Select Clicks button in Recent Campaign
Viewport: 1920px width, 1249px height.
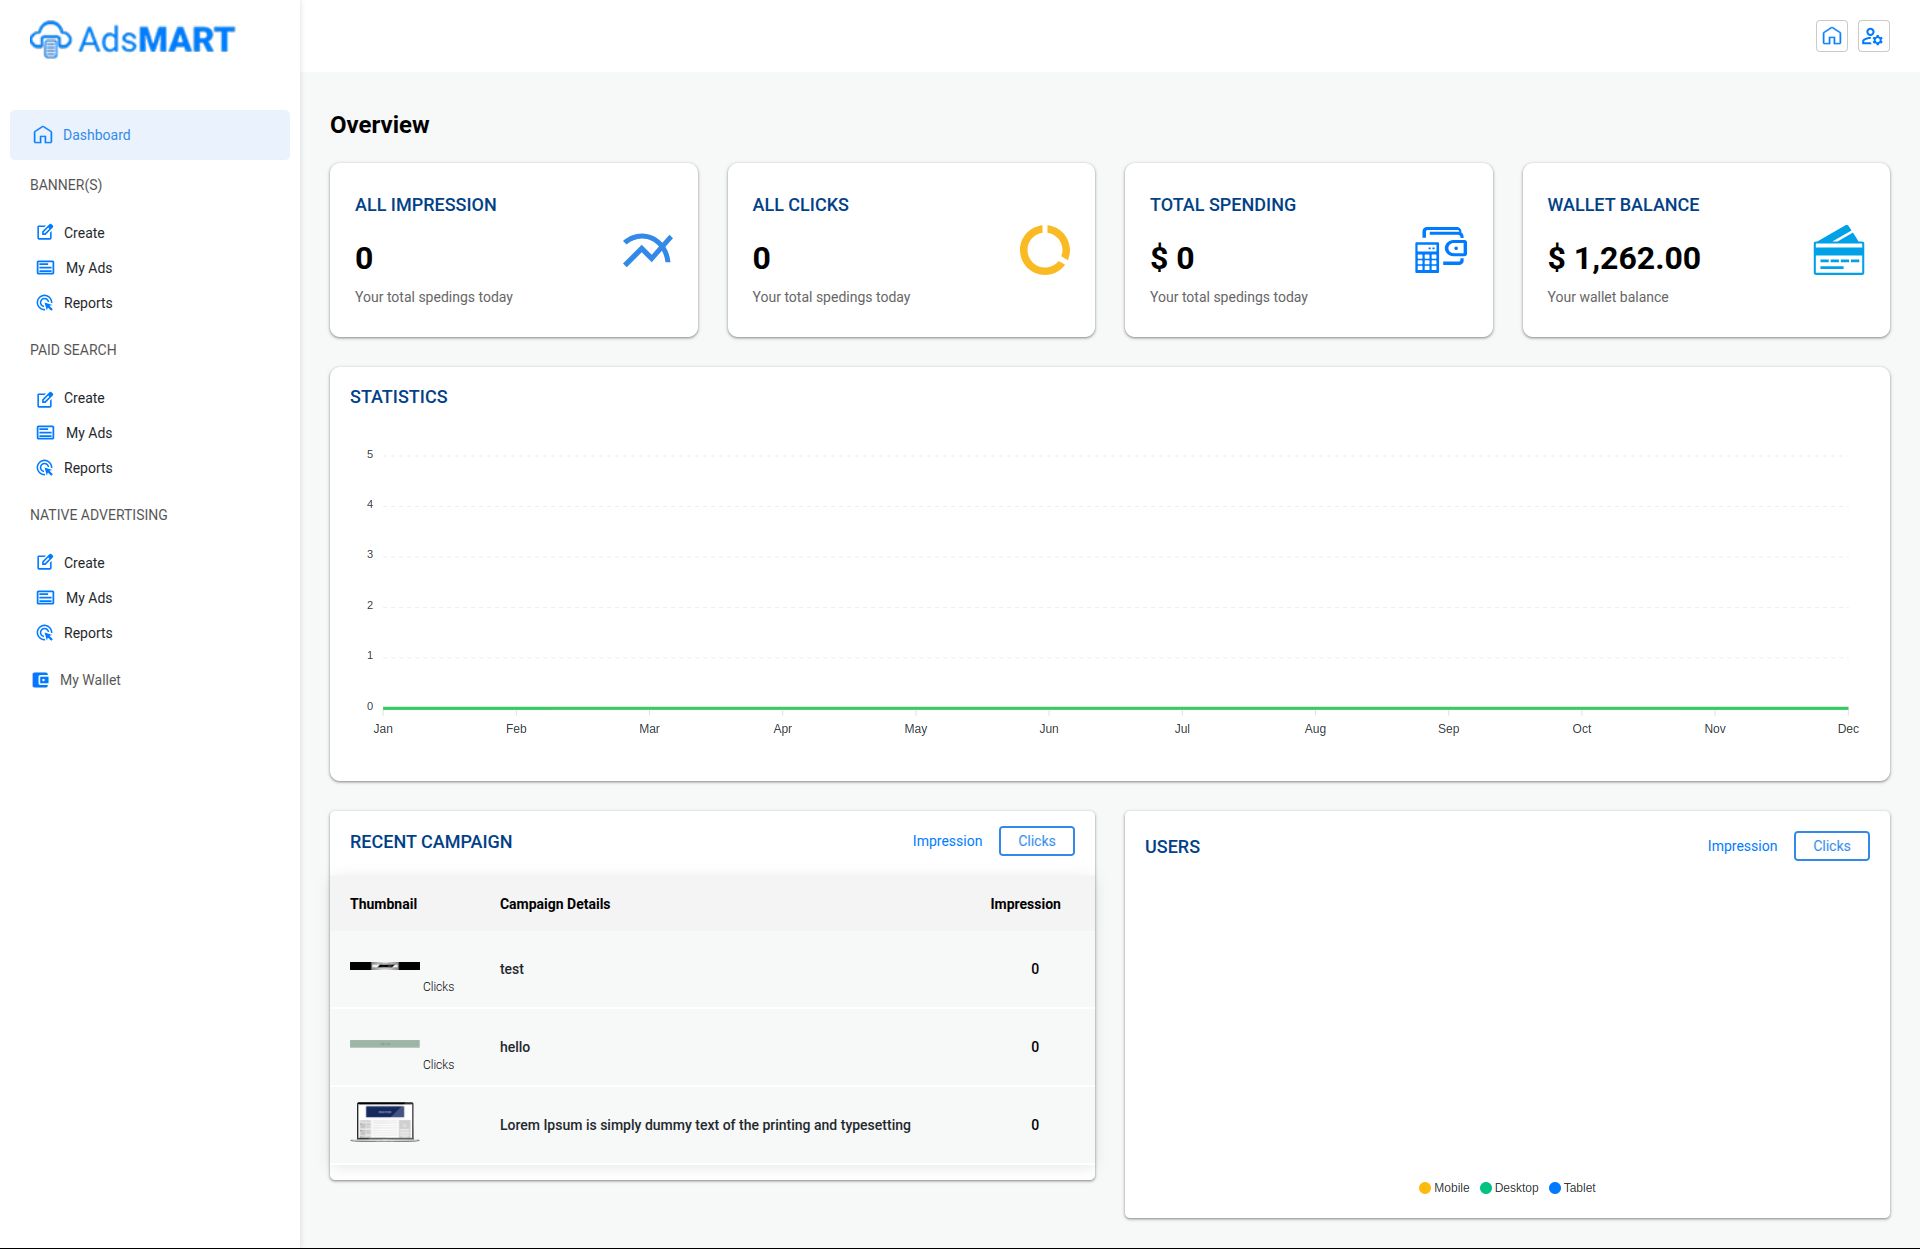coord(1036,841)
